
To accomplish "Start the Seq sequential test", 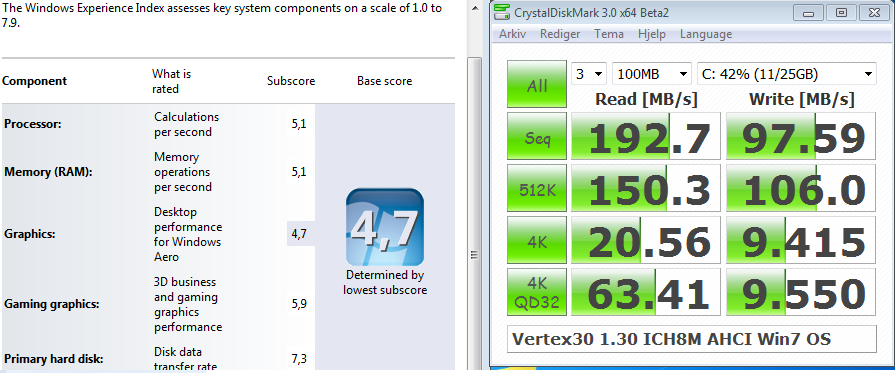I will click(x=537, y=136).
